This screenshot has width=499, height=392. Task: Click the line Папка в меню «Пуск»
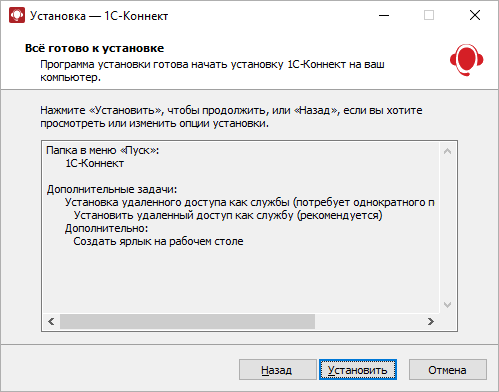click(x=103, y=150)
